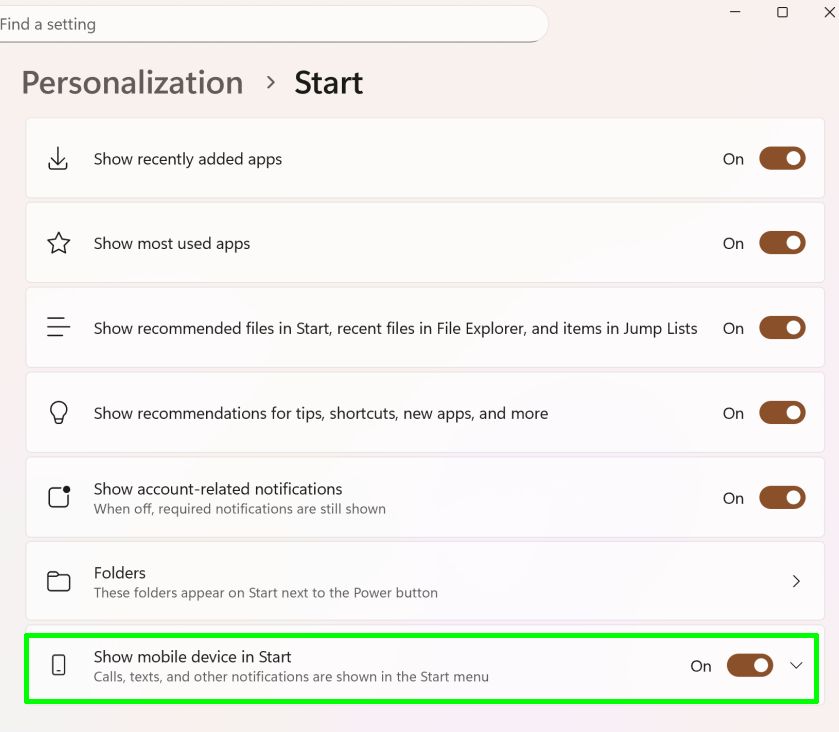The width and height of the screenshot is (839, 732).
Task: Click the download icon beside recently added apps
Action: (x=58, y=159)
